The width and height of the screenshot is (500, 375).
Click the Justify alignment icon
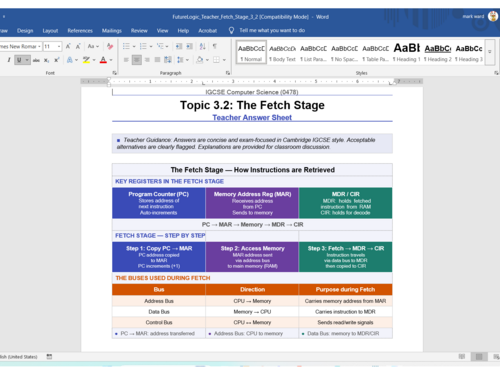pyautogui.click(x=157, y=60)
